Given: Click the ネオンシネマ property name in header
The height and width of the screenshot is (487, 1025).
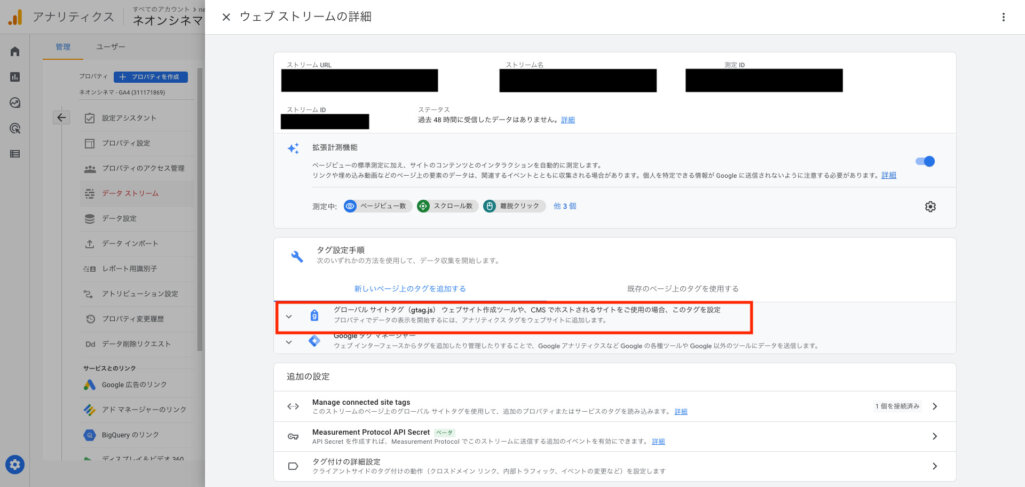Looking at the screenshot, I should 168,21.
